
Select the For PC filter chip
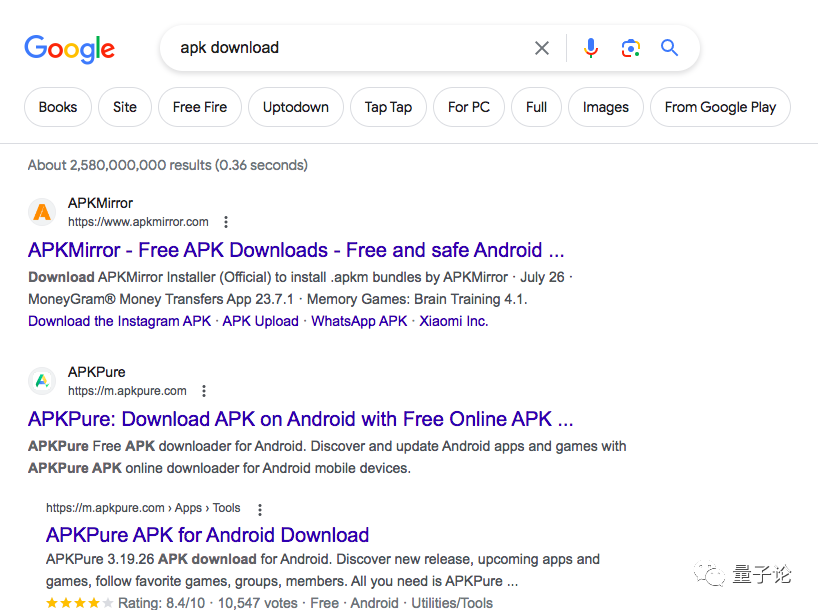469,107
